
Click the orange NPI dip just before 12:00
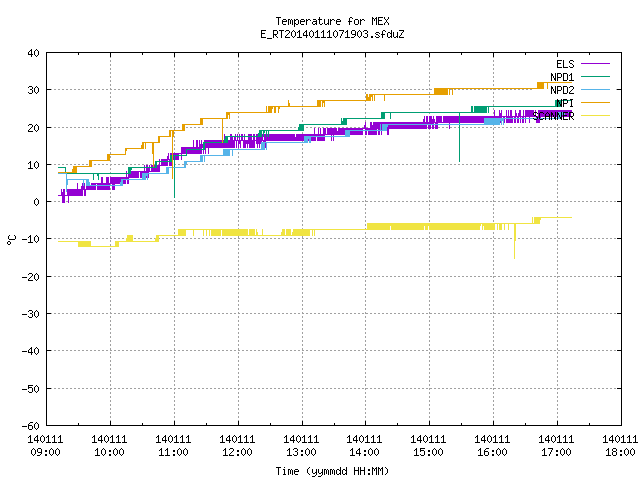pyautogui.click(x=223, y=130)
